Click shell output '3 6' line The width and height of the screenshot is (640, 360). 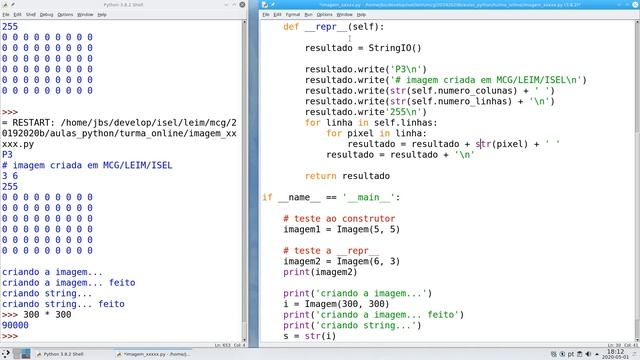tap(10, 176)
